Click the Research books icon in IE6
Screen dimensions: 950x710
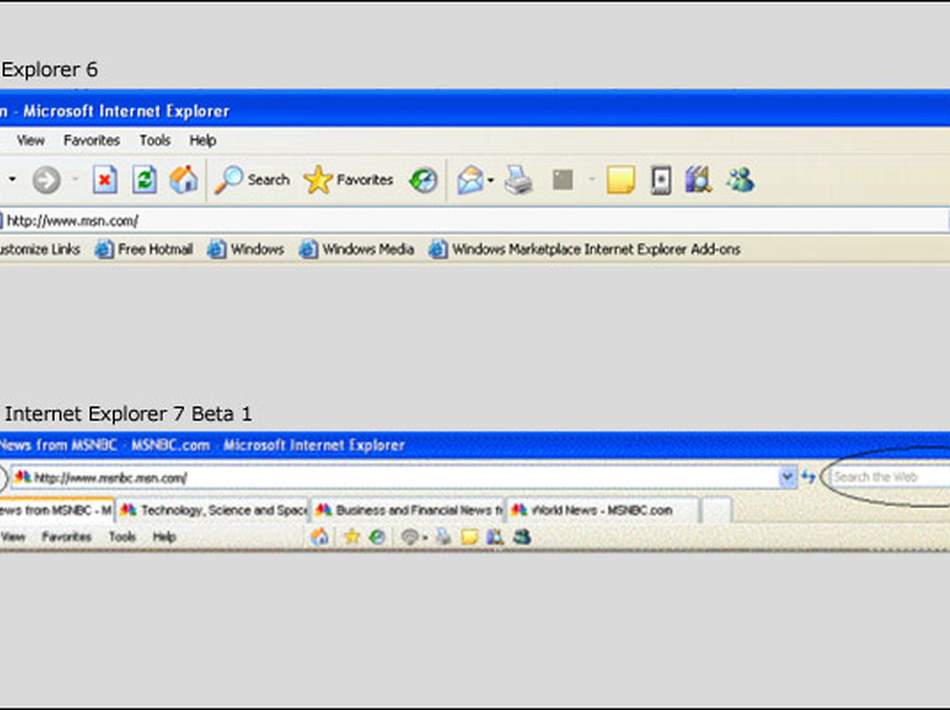(x=698, y=180)
